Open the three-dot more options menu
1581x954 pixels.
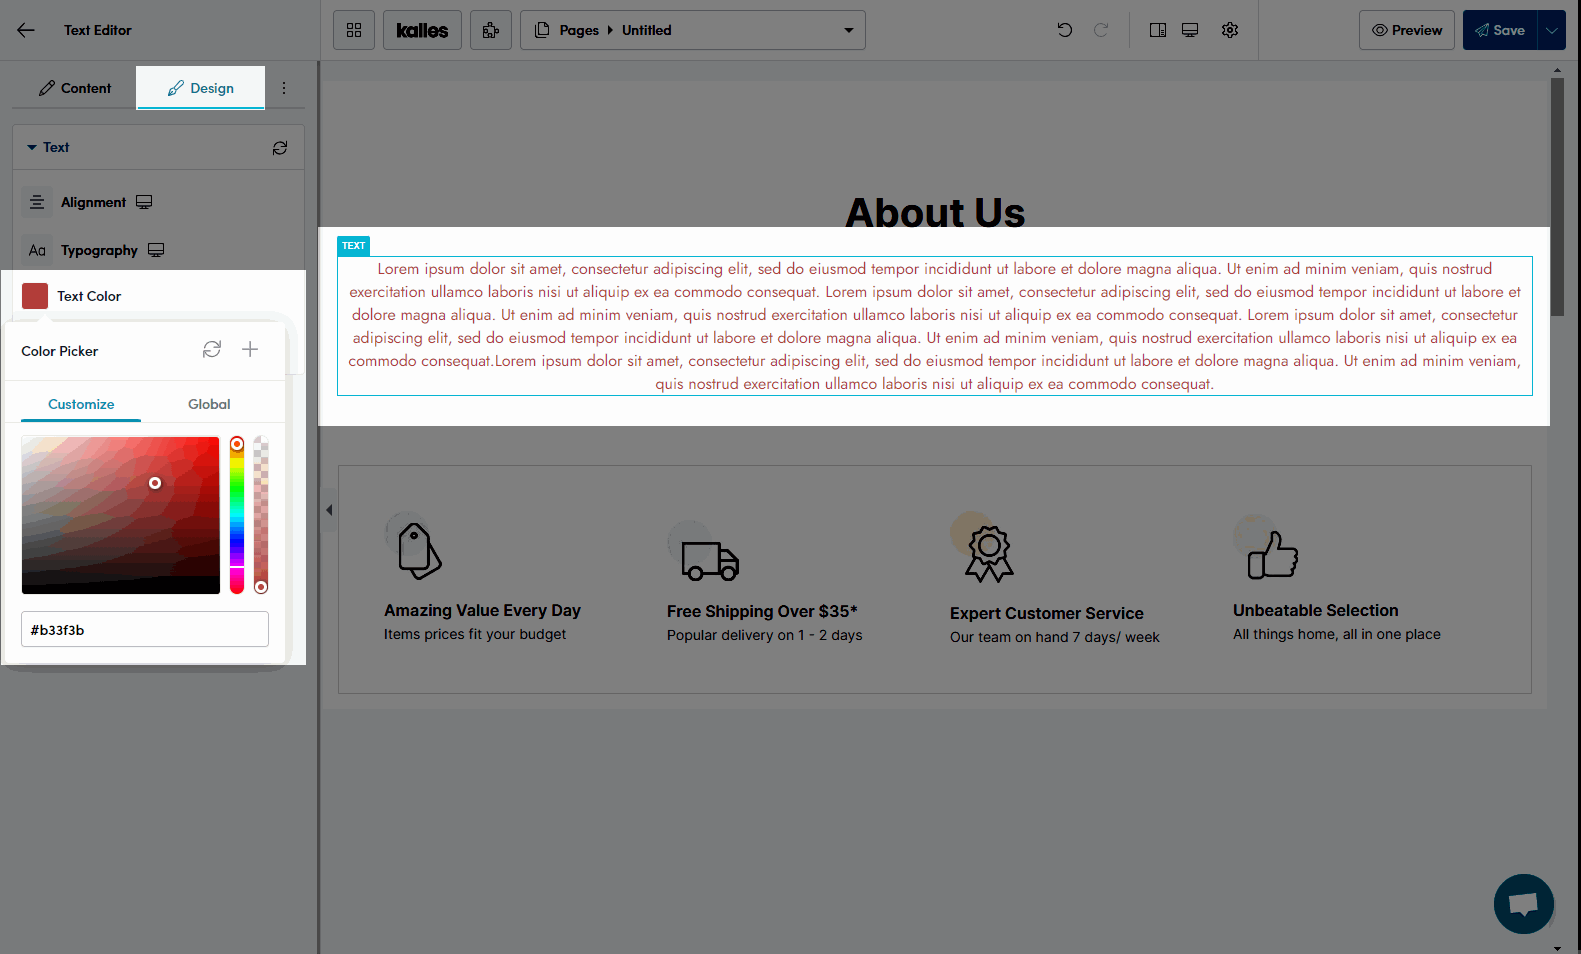click(284, 88)
